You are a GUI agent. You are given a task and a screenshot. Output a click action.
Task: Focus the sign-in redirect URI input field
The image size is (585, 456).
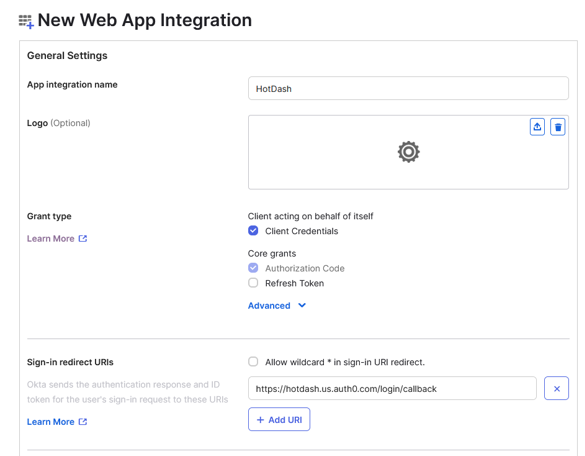392,388
